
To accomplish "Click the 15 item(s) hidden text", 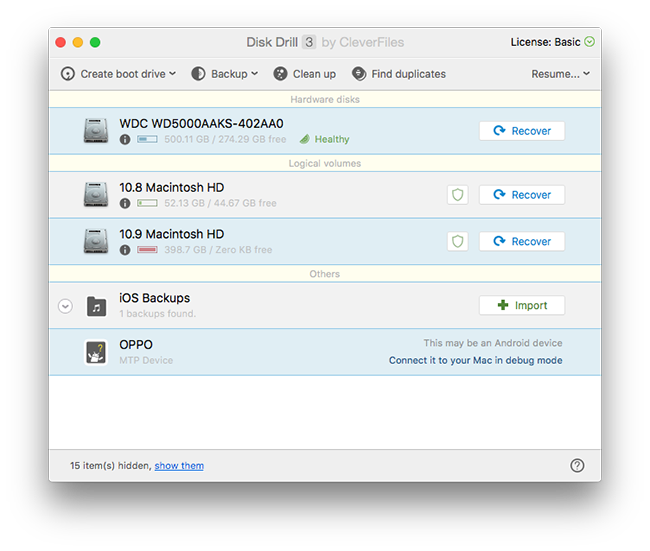I will coord(110,466).
